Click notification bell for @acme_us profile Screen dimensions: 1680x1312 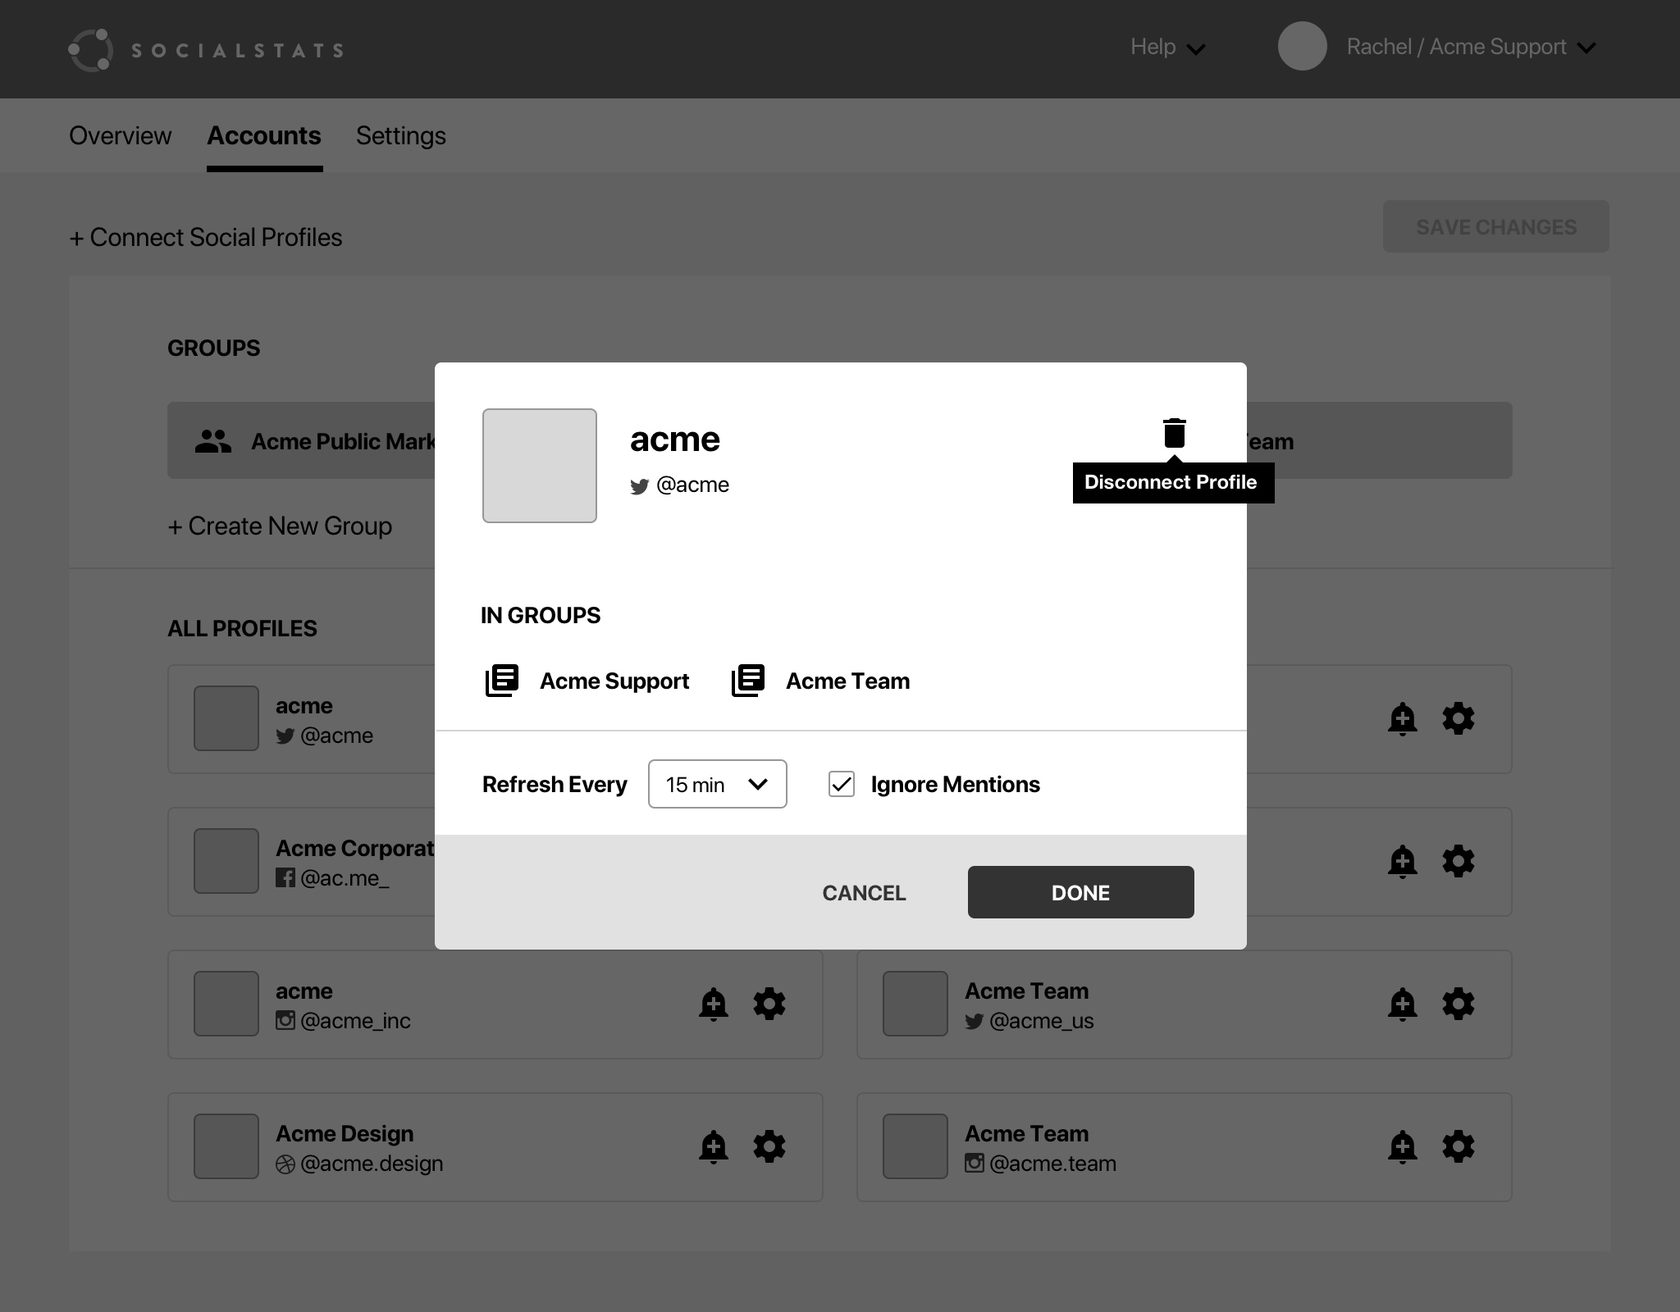coord(1402,1003)
